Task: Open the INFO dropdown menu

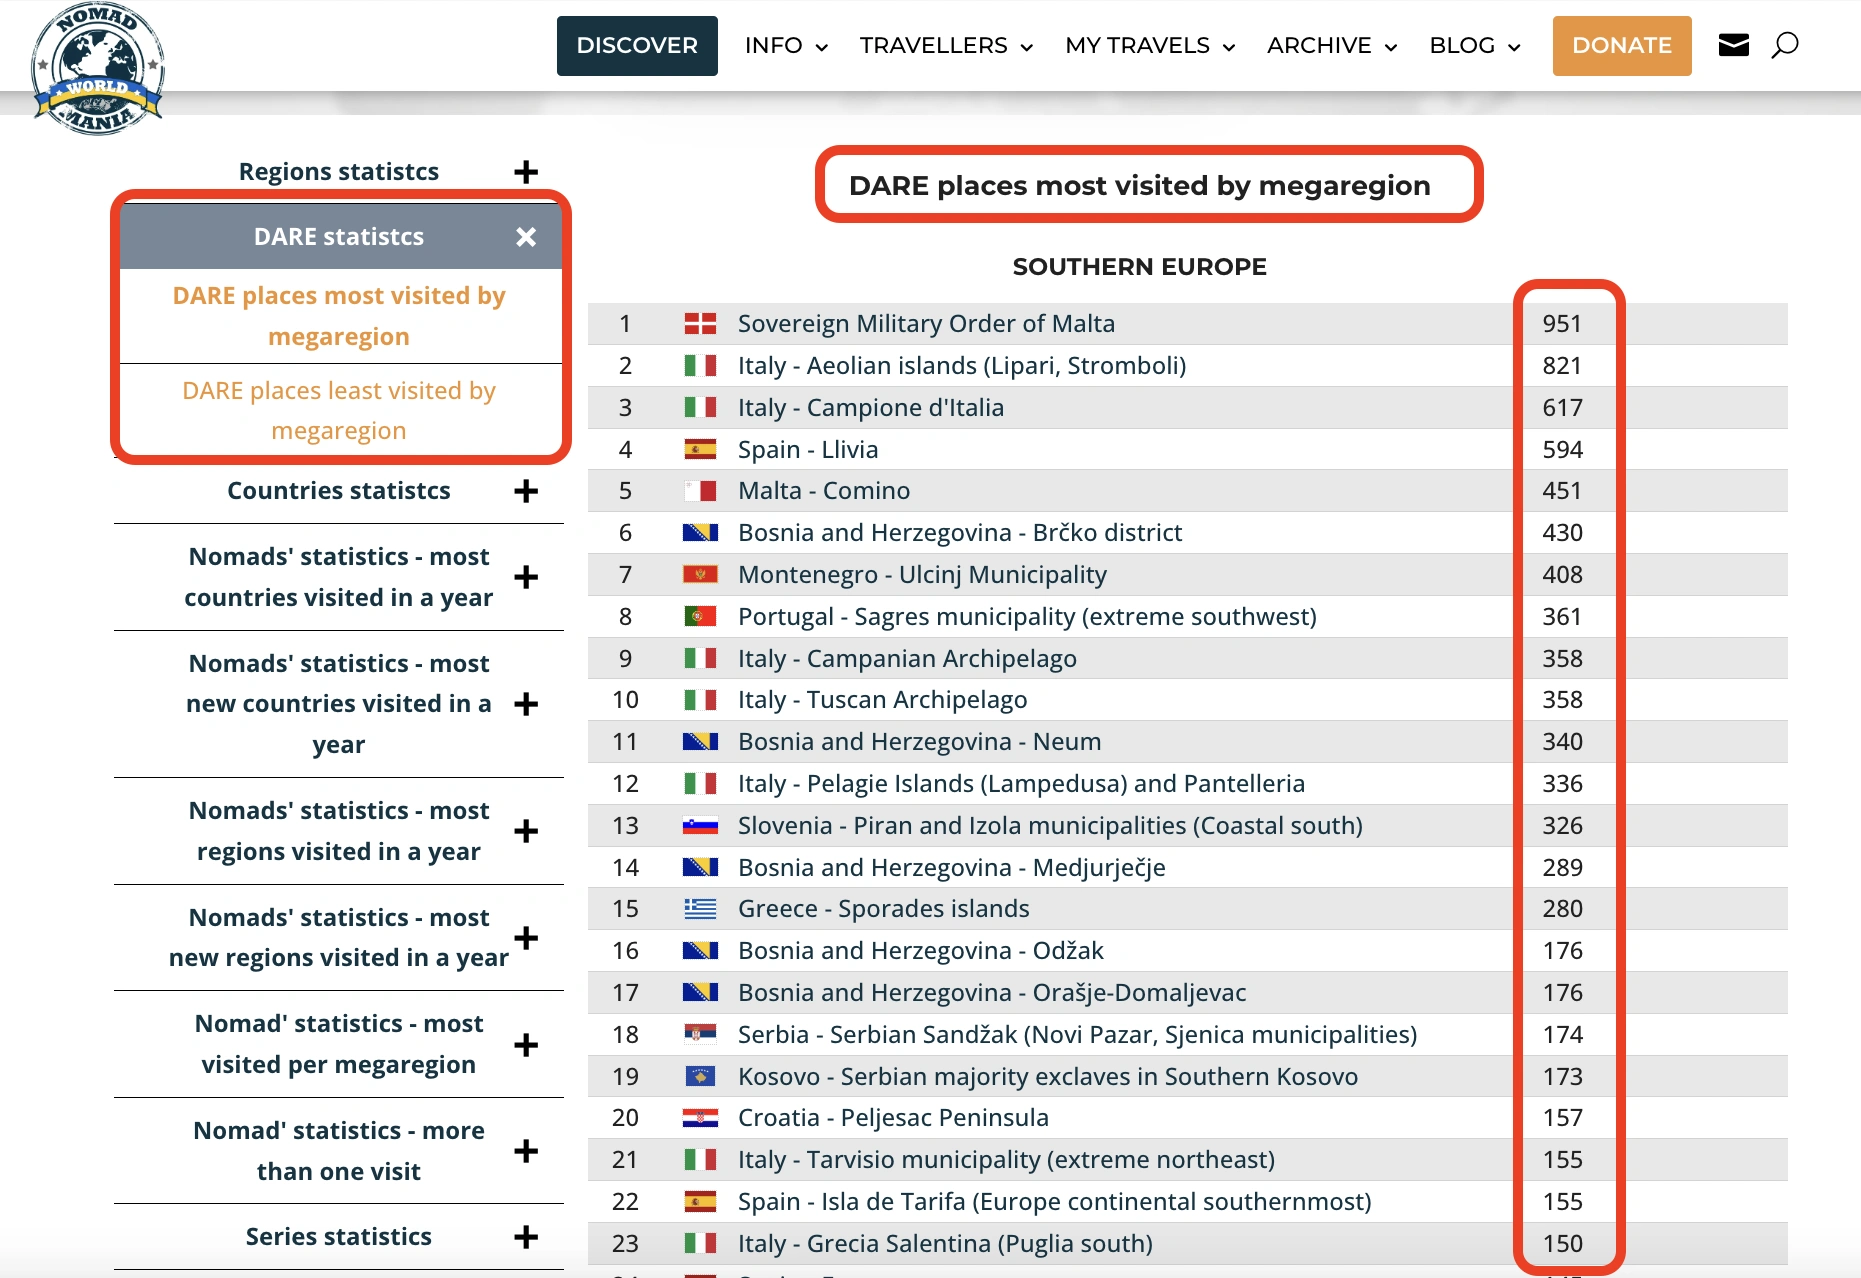Action: coord(785,46)
